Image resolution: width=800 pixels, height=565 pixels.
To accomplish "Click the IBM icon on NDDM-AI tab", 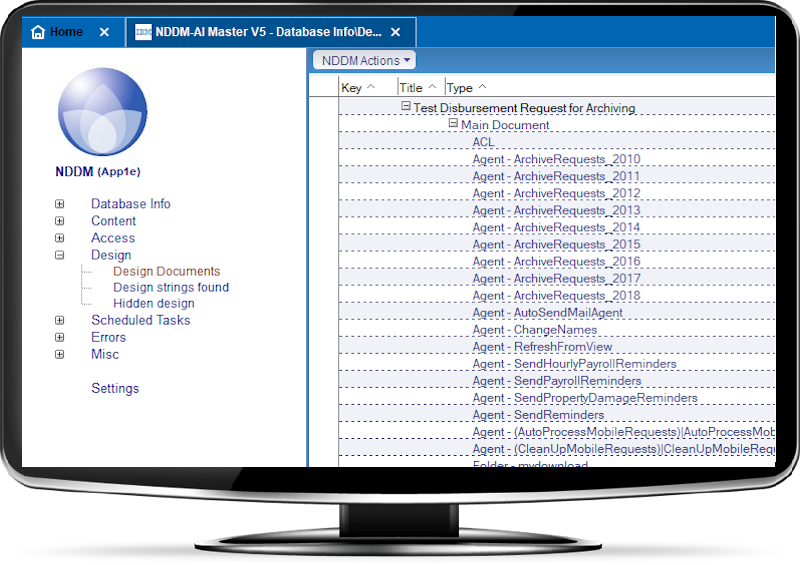I will coord(142,32).
